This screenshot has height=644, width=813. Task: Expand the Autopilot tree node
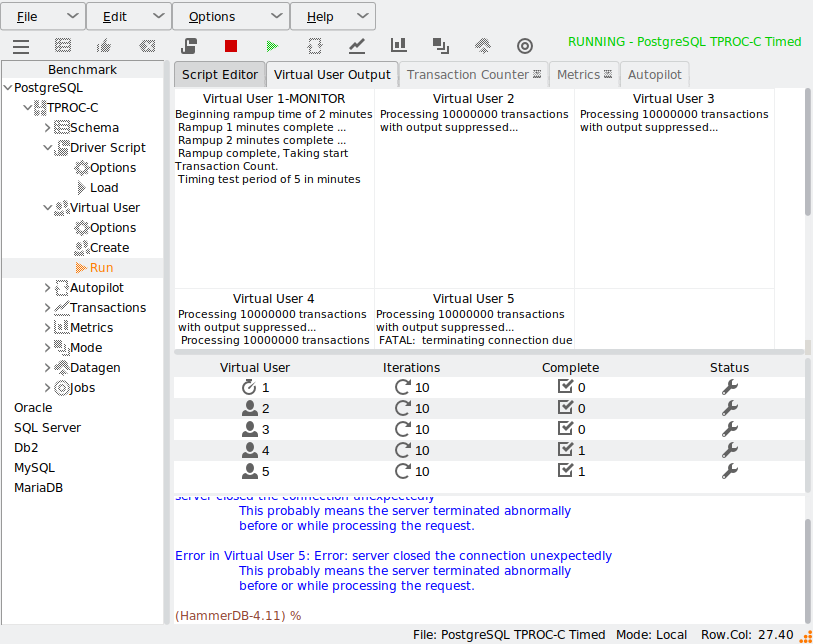point(47,288)
